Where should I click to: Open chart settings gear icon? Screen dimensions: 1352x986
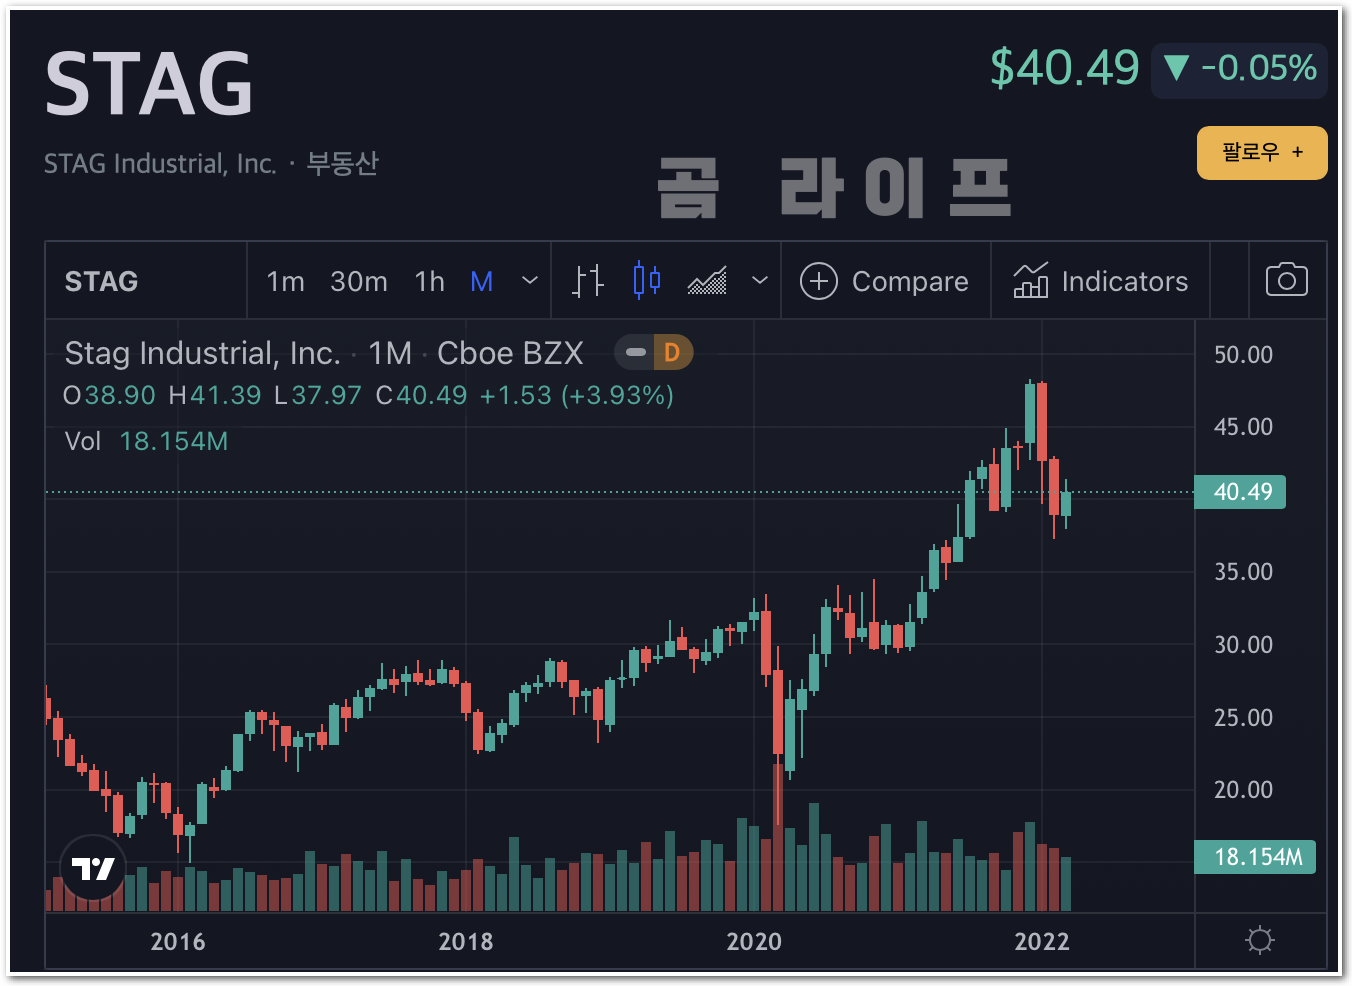point(1260,940)
